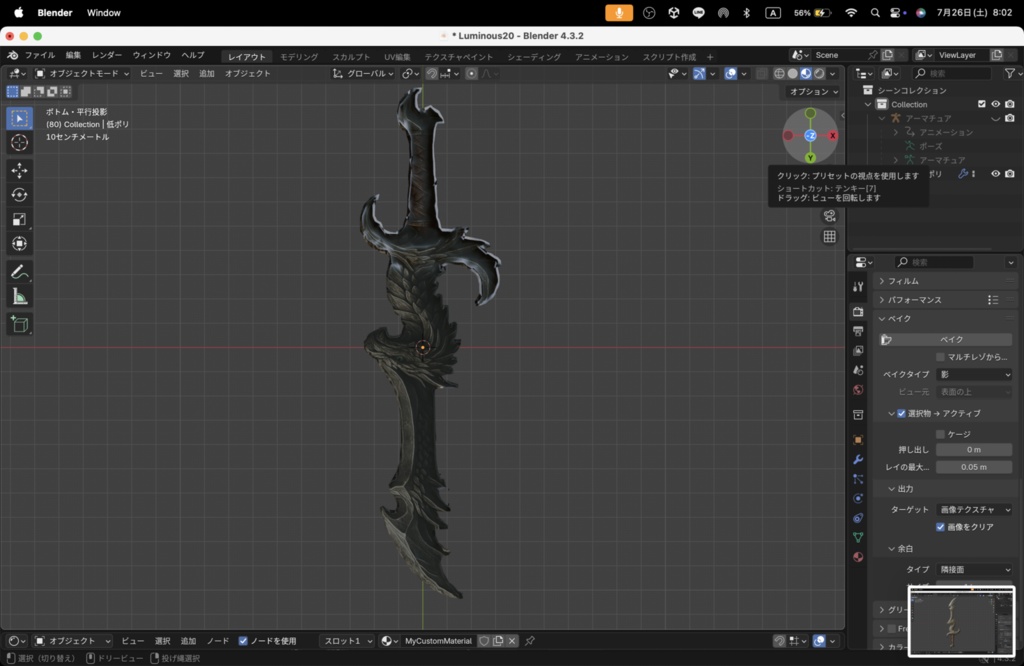This screenshot has height=666, width=1024.
Task: Select the Measure tool
Action: [x=20, y=296]
